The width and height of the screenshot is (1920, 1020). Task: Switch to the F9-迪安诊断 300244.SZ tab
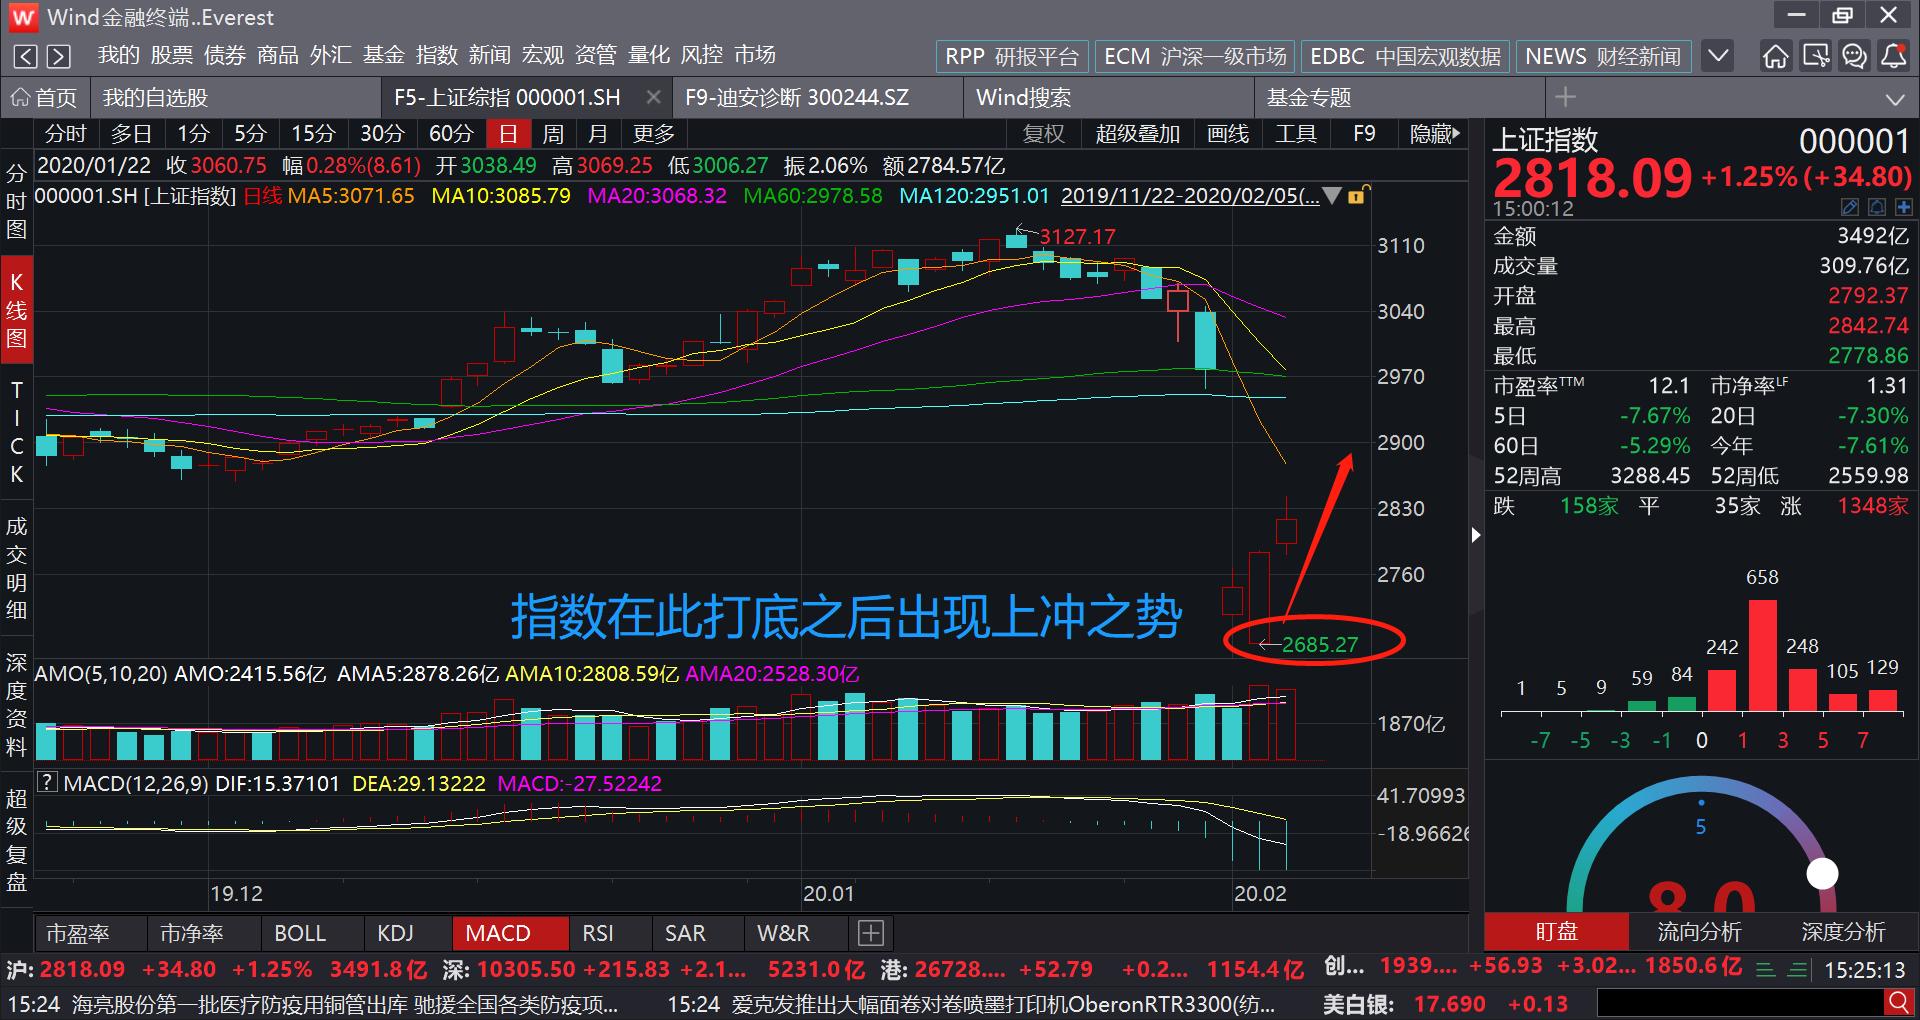(795, 97)
